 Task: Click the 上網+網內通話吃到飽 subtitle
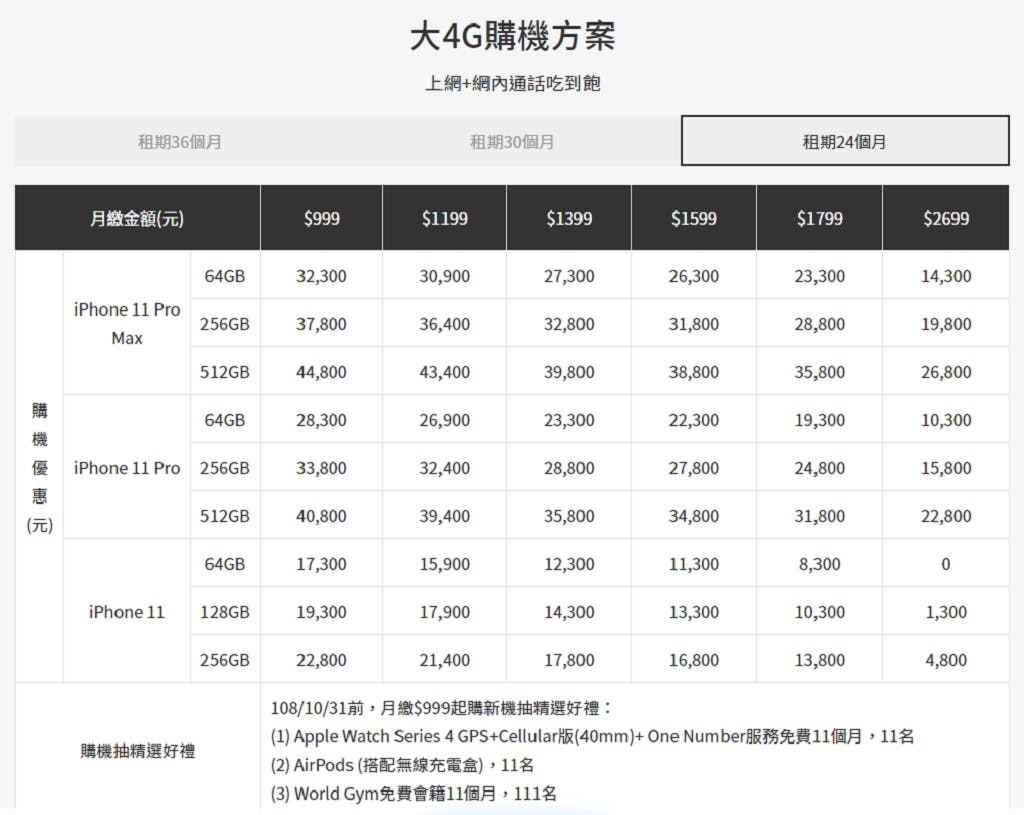[x=513, y=84]
